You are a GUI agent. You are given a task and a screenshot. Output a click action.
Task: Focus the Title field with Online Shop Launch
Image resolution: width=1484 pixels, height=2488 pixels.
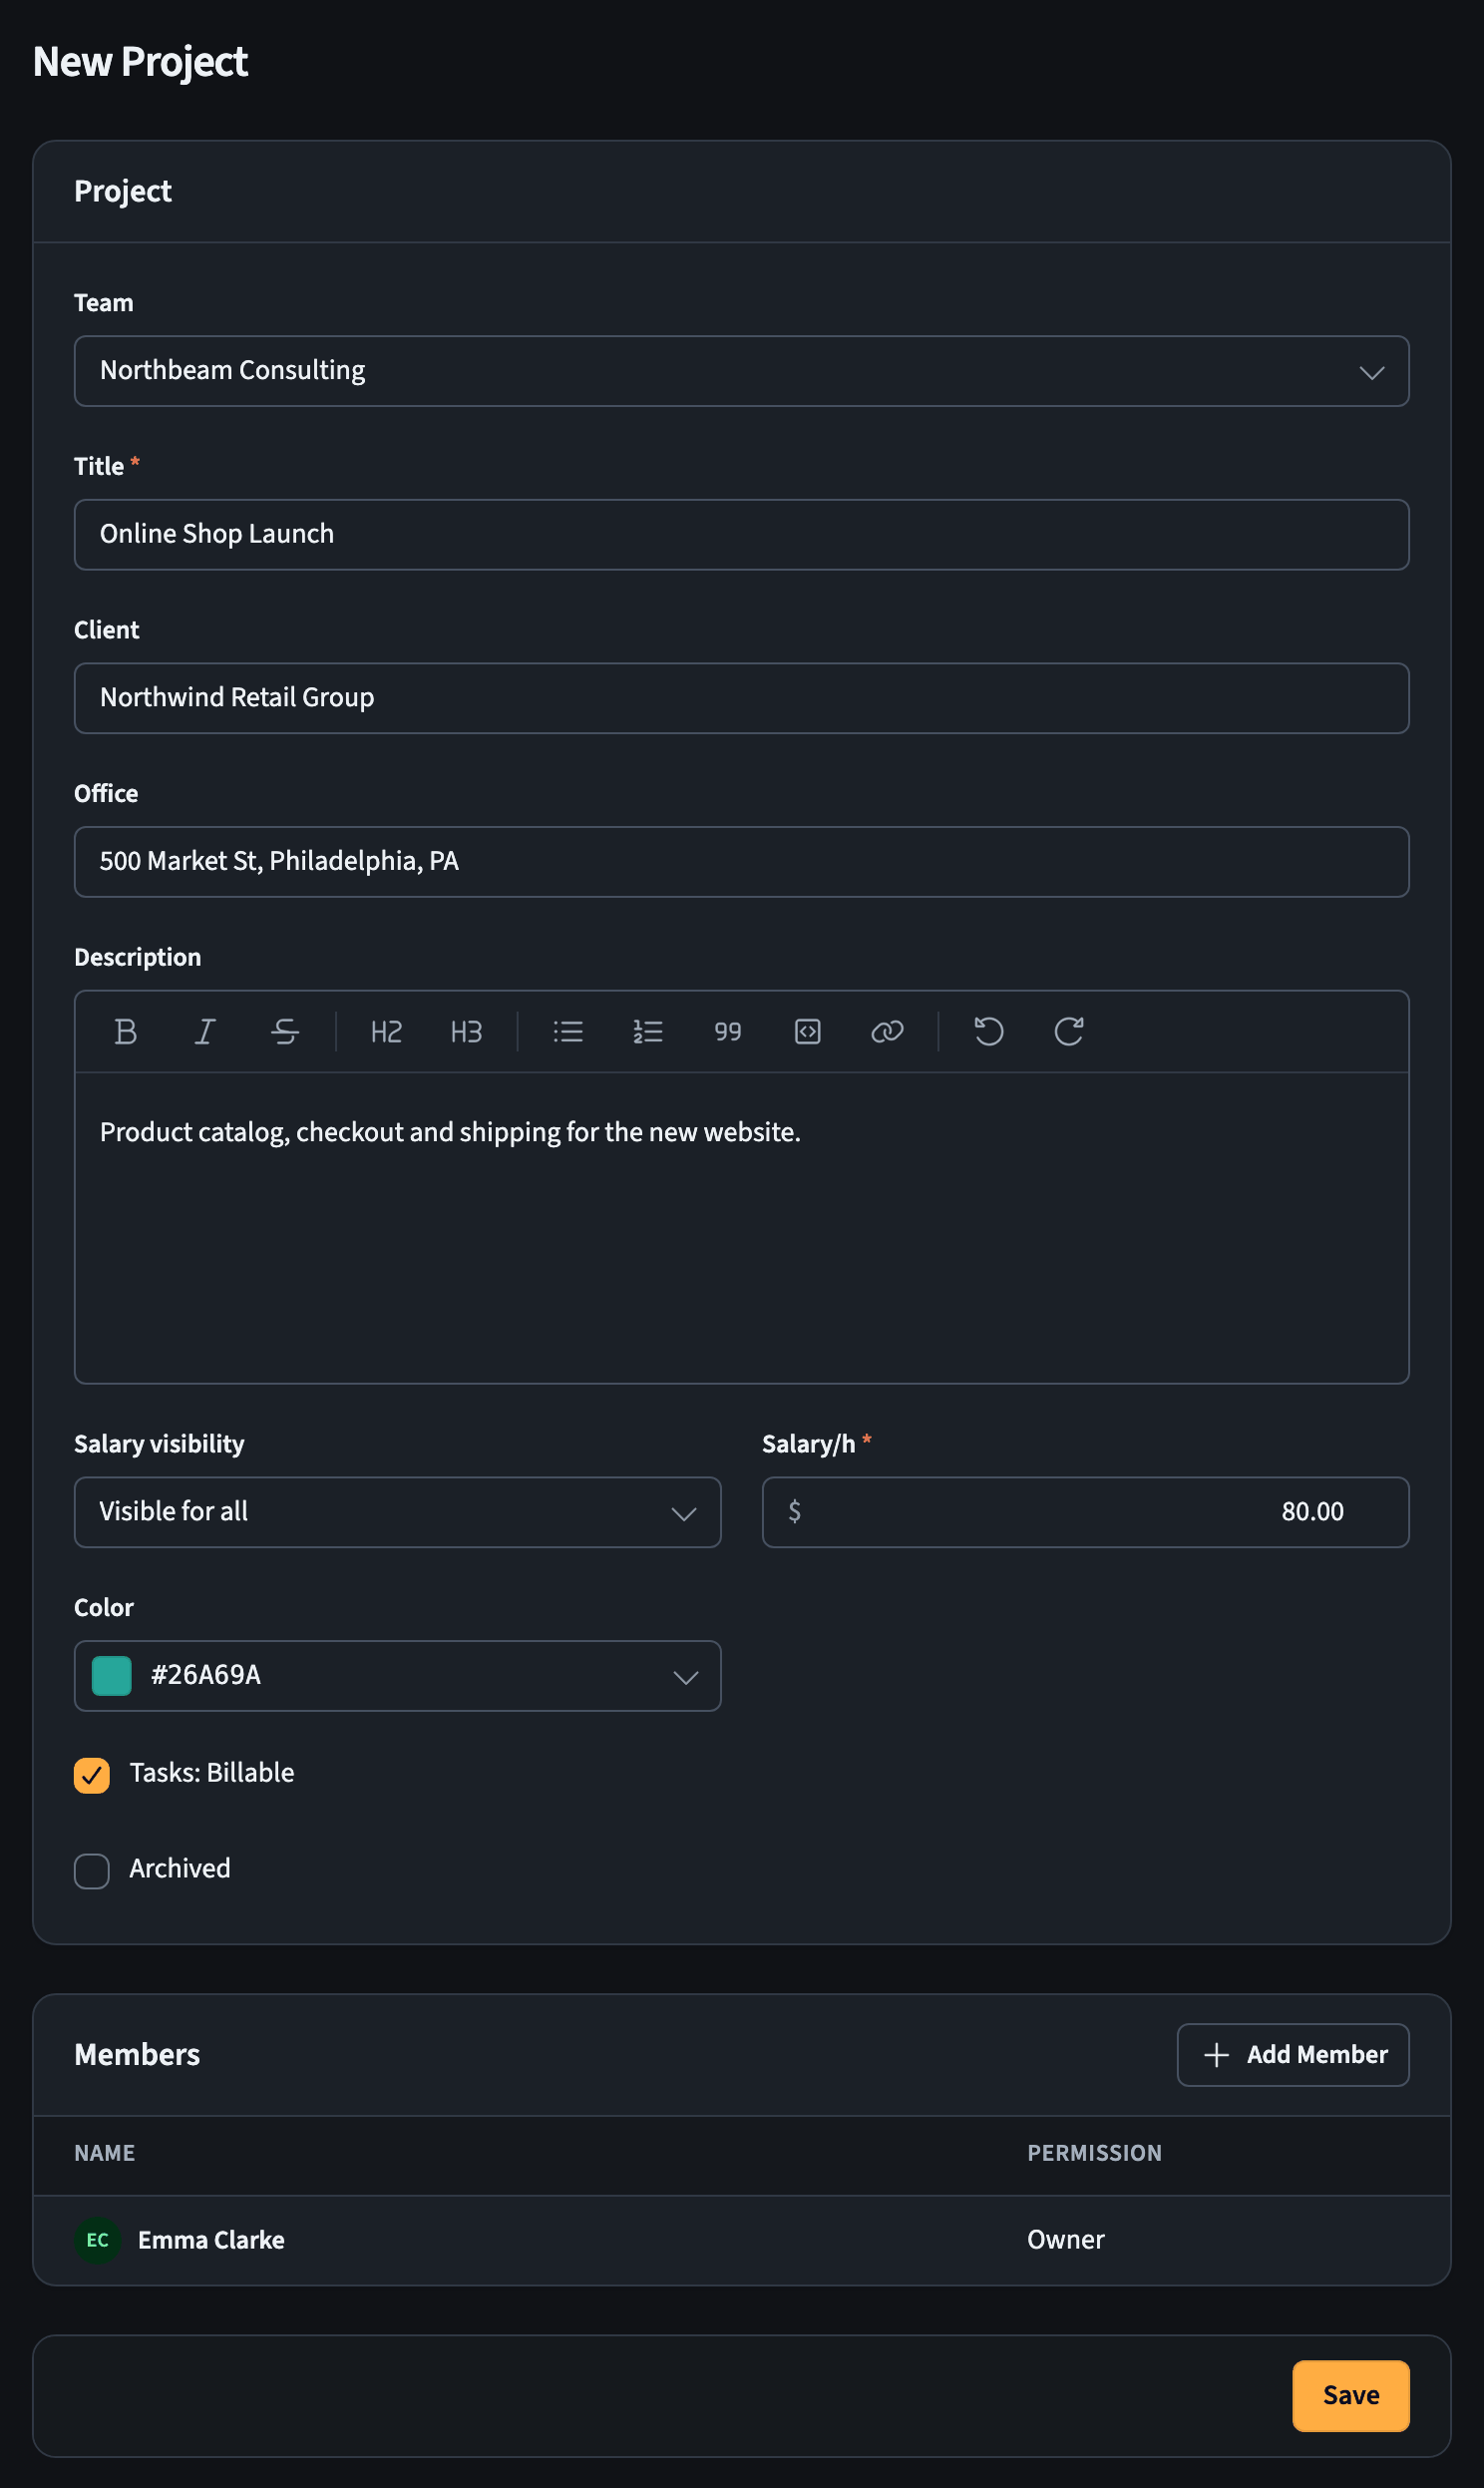coord(742,535)
